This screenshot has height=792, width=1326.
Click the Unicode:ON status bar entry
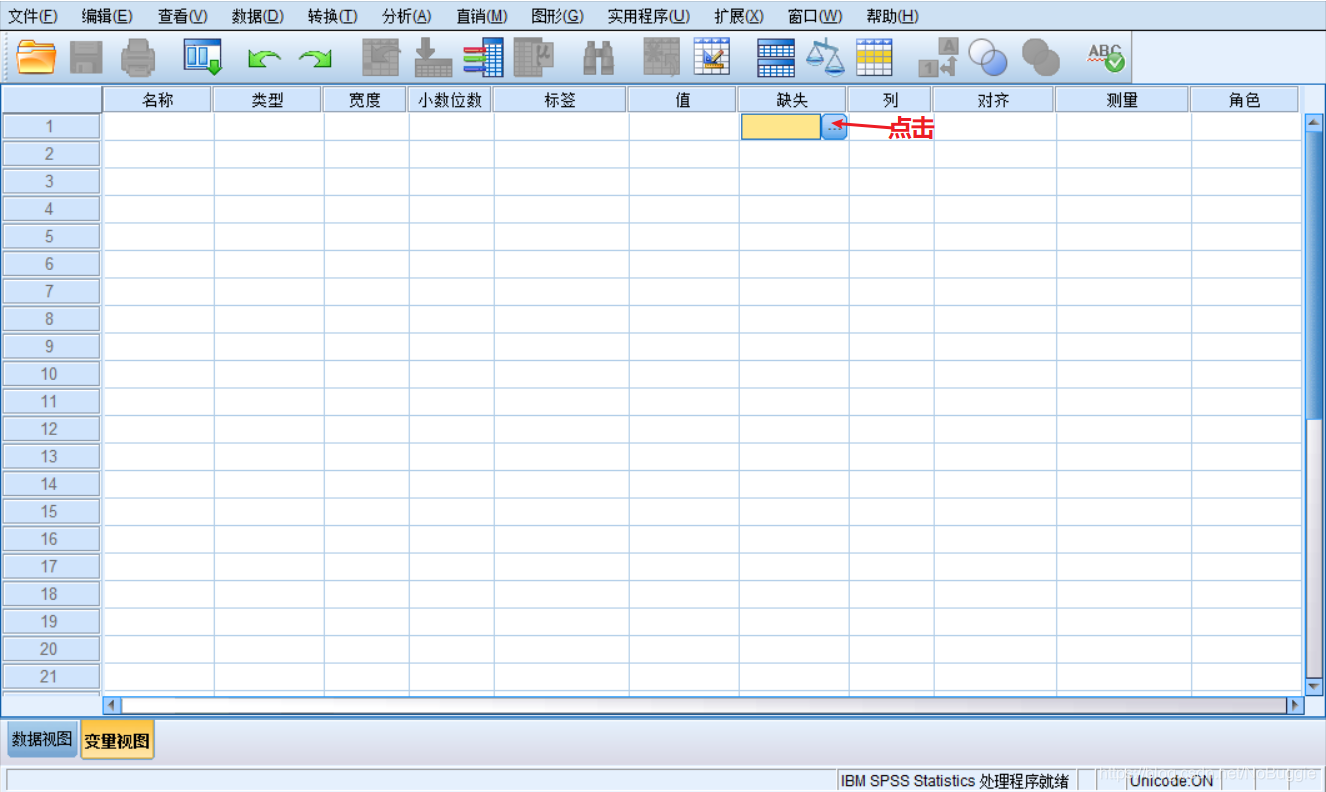click(1172, 781)
